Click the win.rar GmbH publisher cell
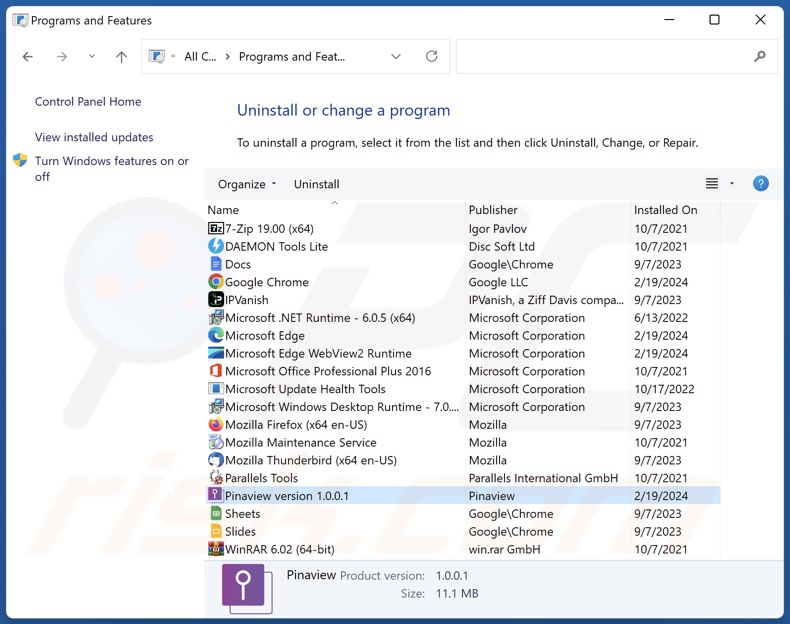The width and height of the screenshot is (790, 624). 504,549
